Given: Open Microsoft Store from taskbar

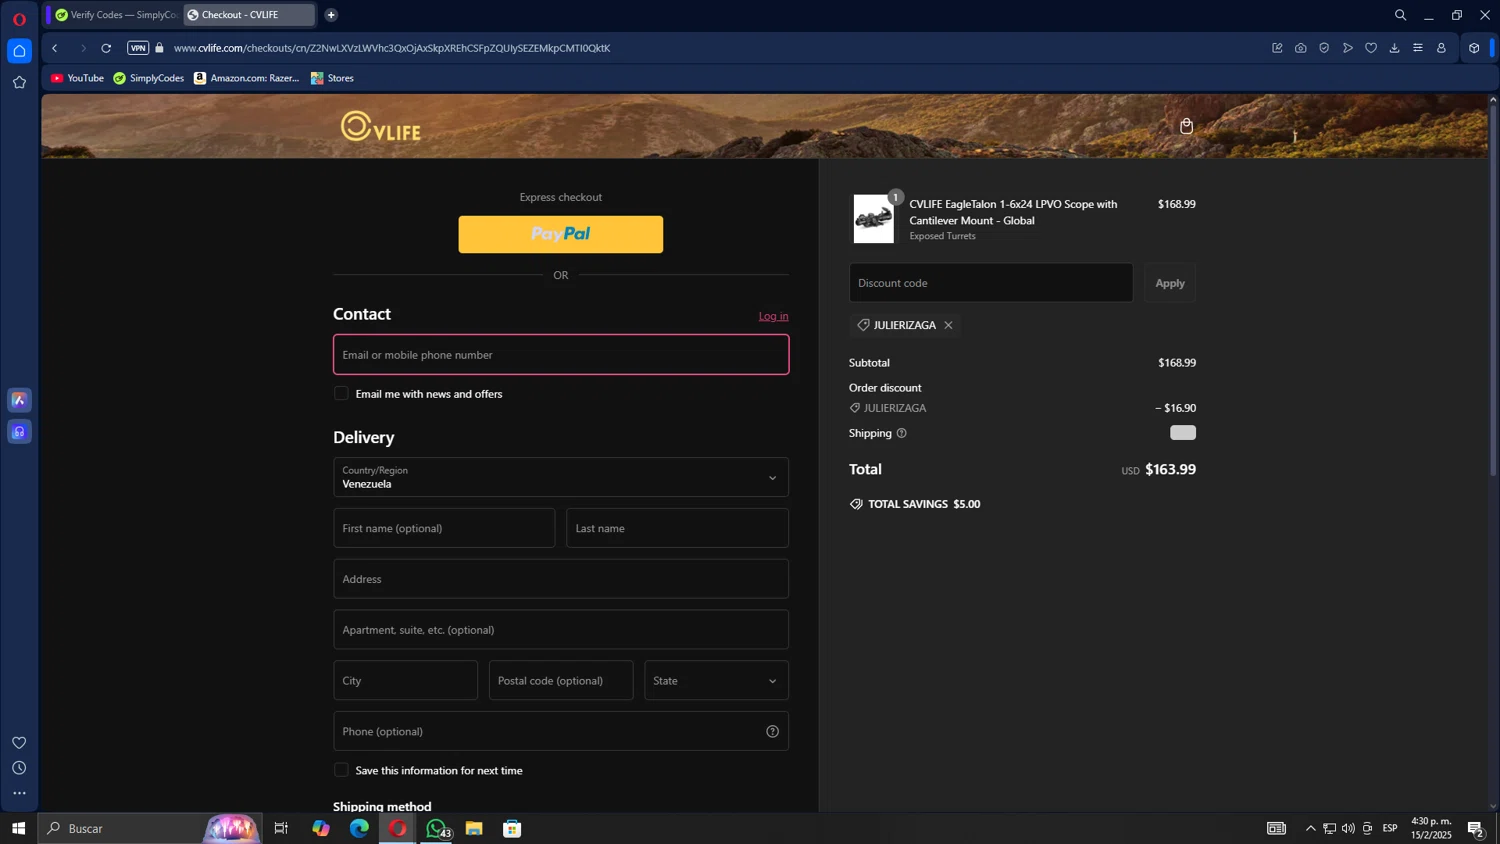Looking at the screenshot, I should click(512, 828).
